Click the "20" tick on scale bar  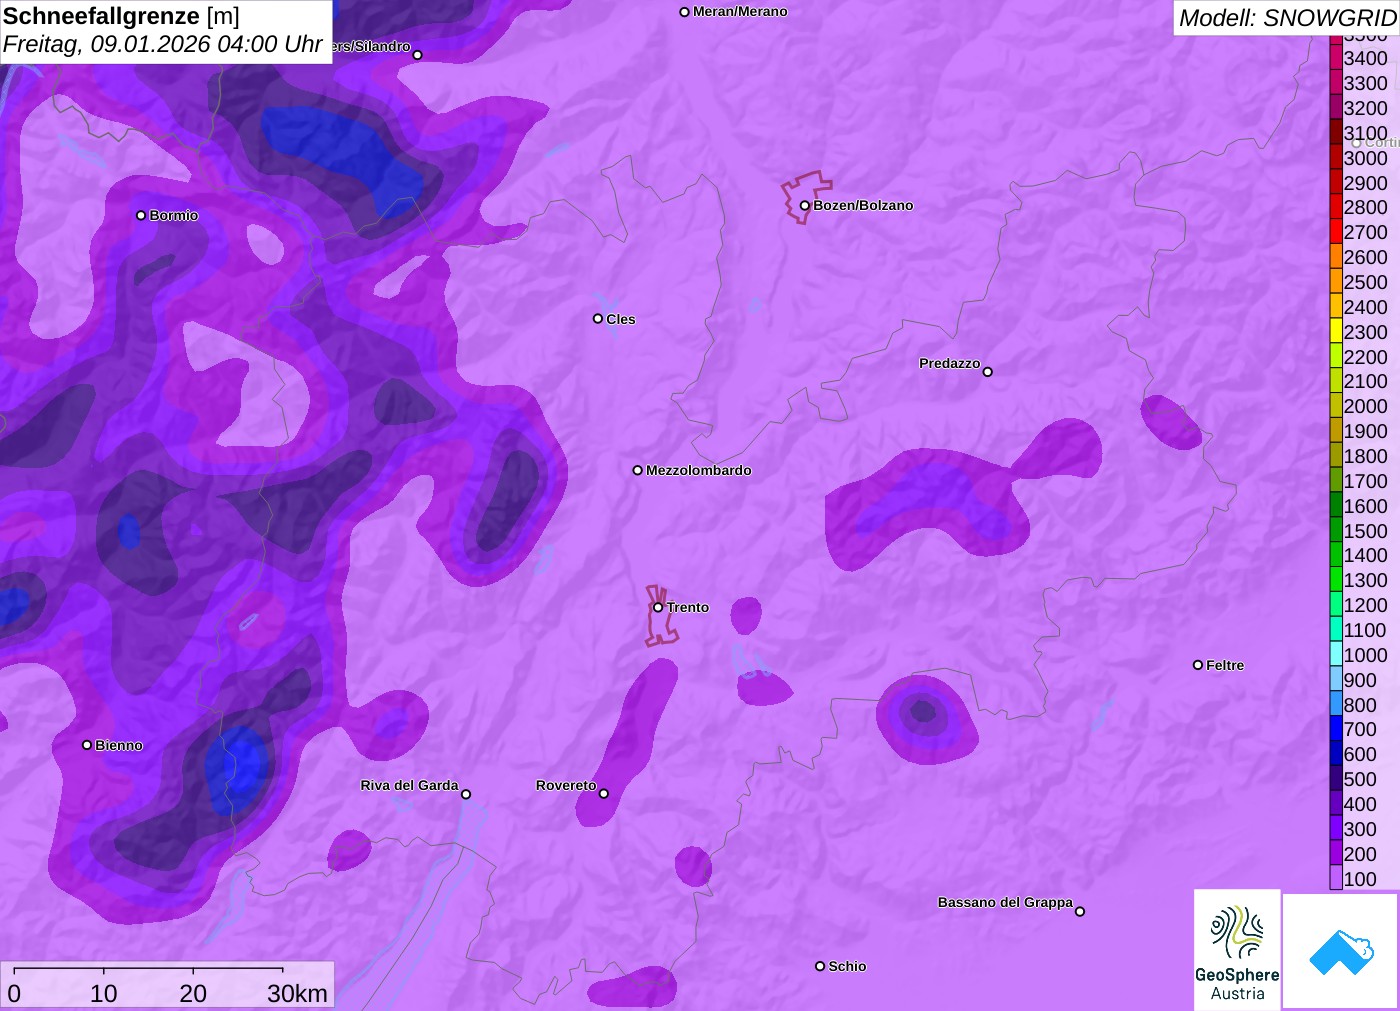(193, 993)
